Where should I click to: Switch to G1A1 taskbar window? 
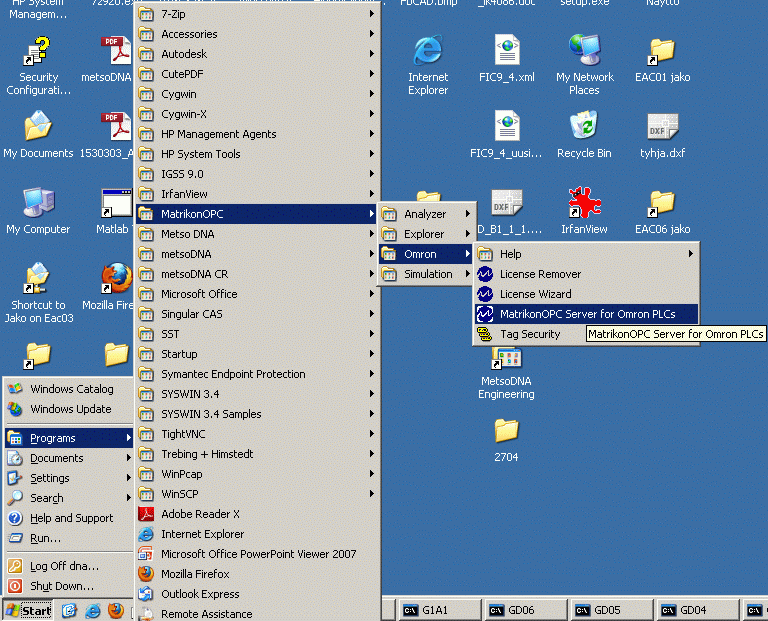[x=439, y=610]
